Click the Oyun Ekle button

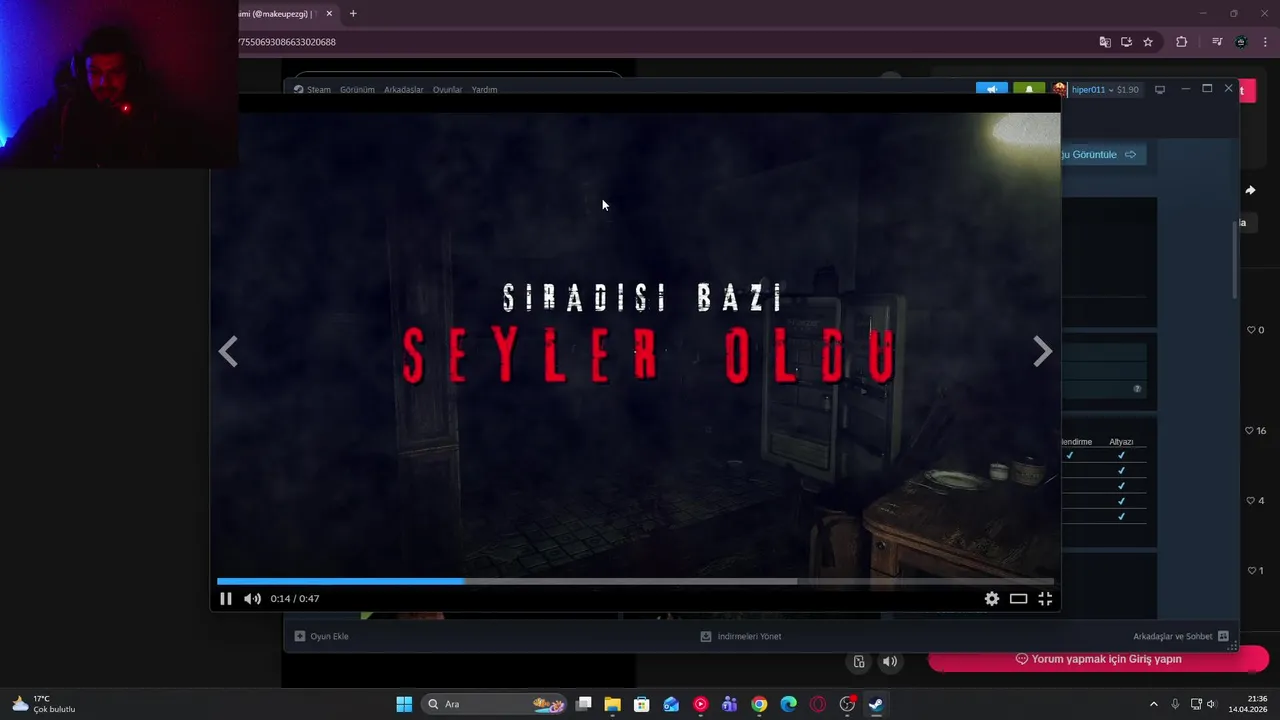pyautogui.click(x=321, y=636)
